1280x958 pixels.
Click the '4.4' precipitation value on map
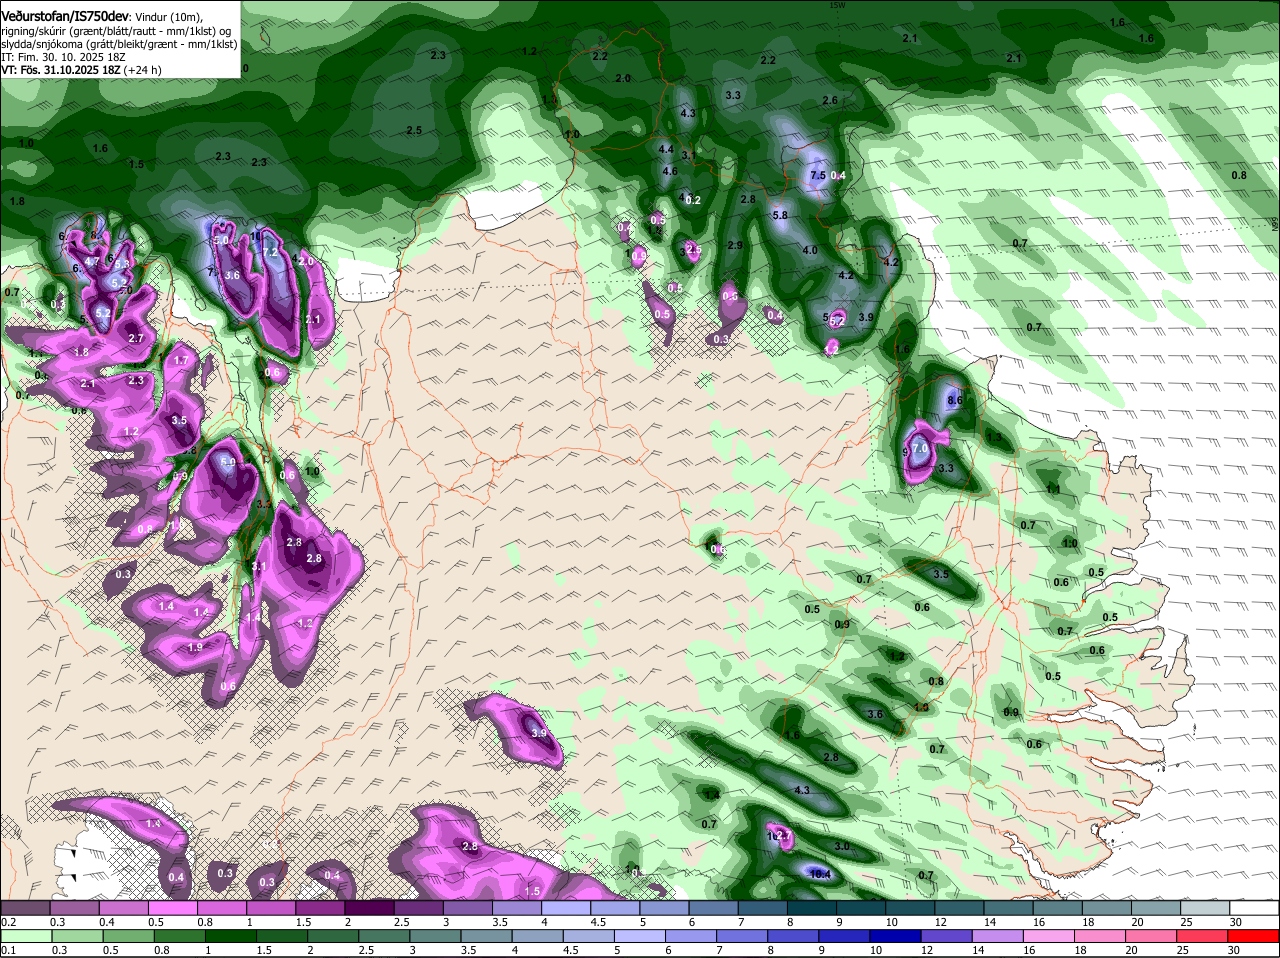click(666, 149)
